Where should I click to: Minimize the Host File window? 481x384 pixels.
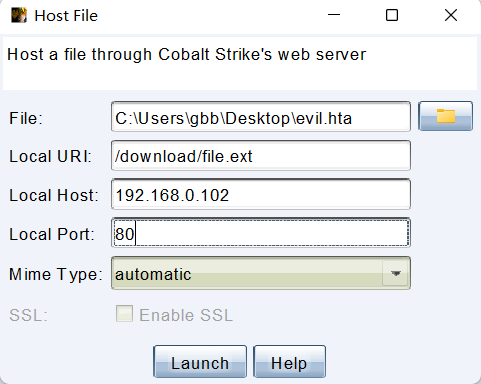tap(334, 15)
